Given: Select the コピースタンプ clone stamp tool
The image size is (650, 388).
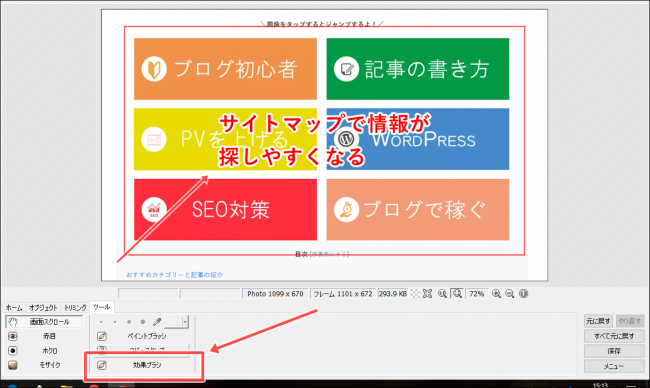Looking at the screenshot, I should 142,349.
